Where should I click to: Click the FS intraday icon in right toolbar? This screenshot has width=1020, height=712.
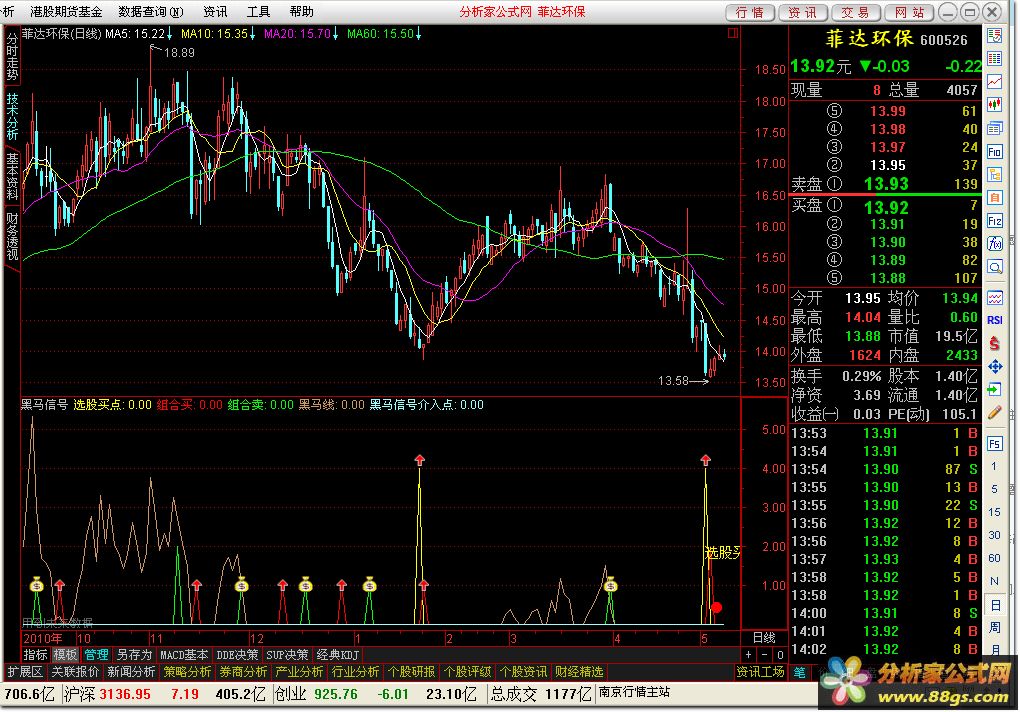pos(995,443)
